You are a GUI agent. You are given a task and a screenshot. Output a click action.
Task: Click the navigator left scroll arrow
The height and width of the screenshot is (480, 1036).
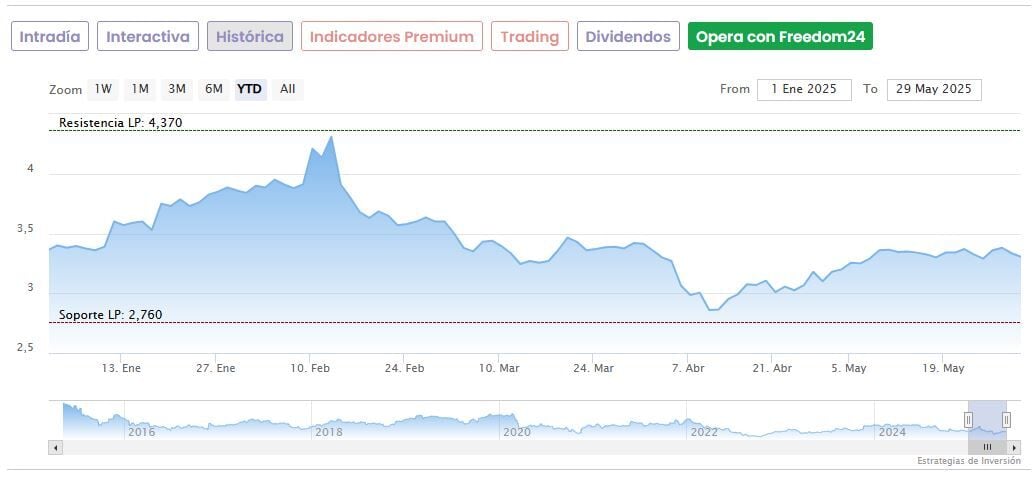[56, 447]
